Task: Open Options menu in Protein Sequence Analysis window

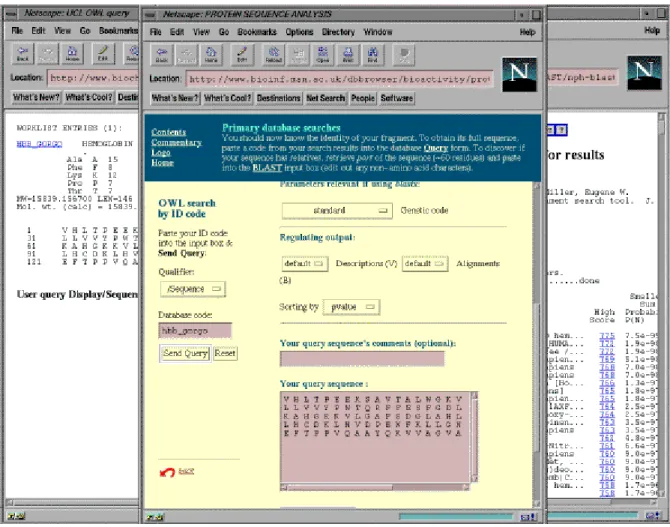Action: tap(299, 32)
